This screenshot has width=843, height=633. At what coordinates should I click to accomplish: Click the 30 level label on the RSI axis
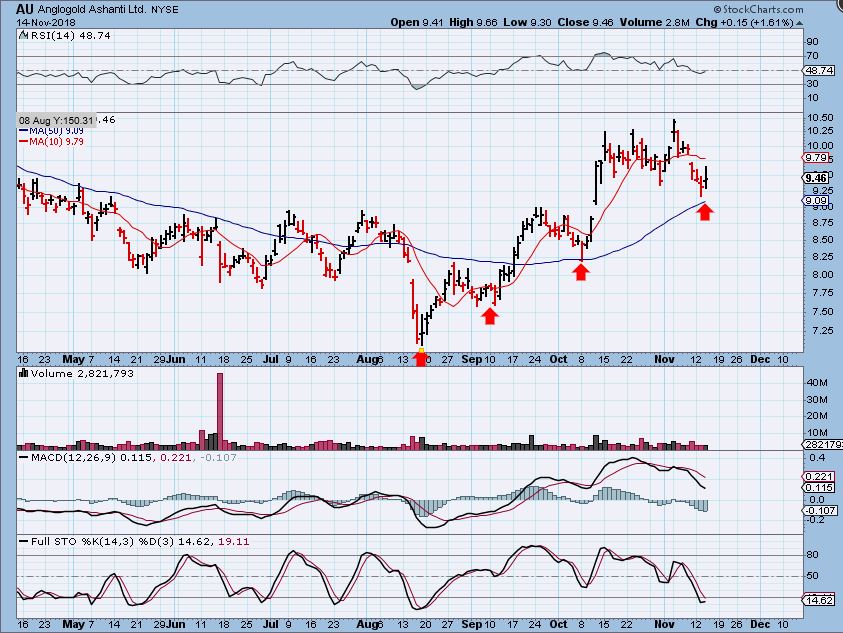click(813, 84)
